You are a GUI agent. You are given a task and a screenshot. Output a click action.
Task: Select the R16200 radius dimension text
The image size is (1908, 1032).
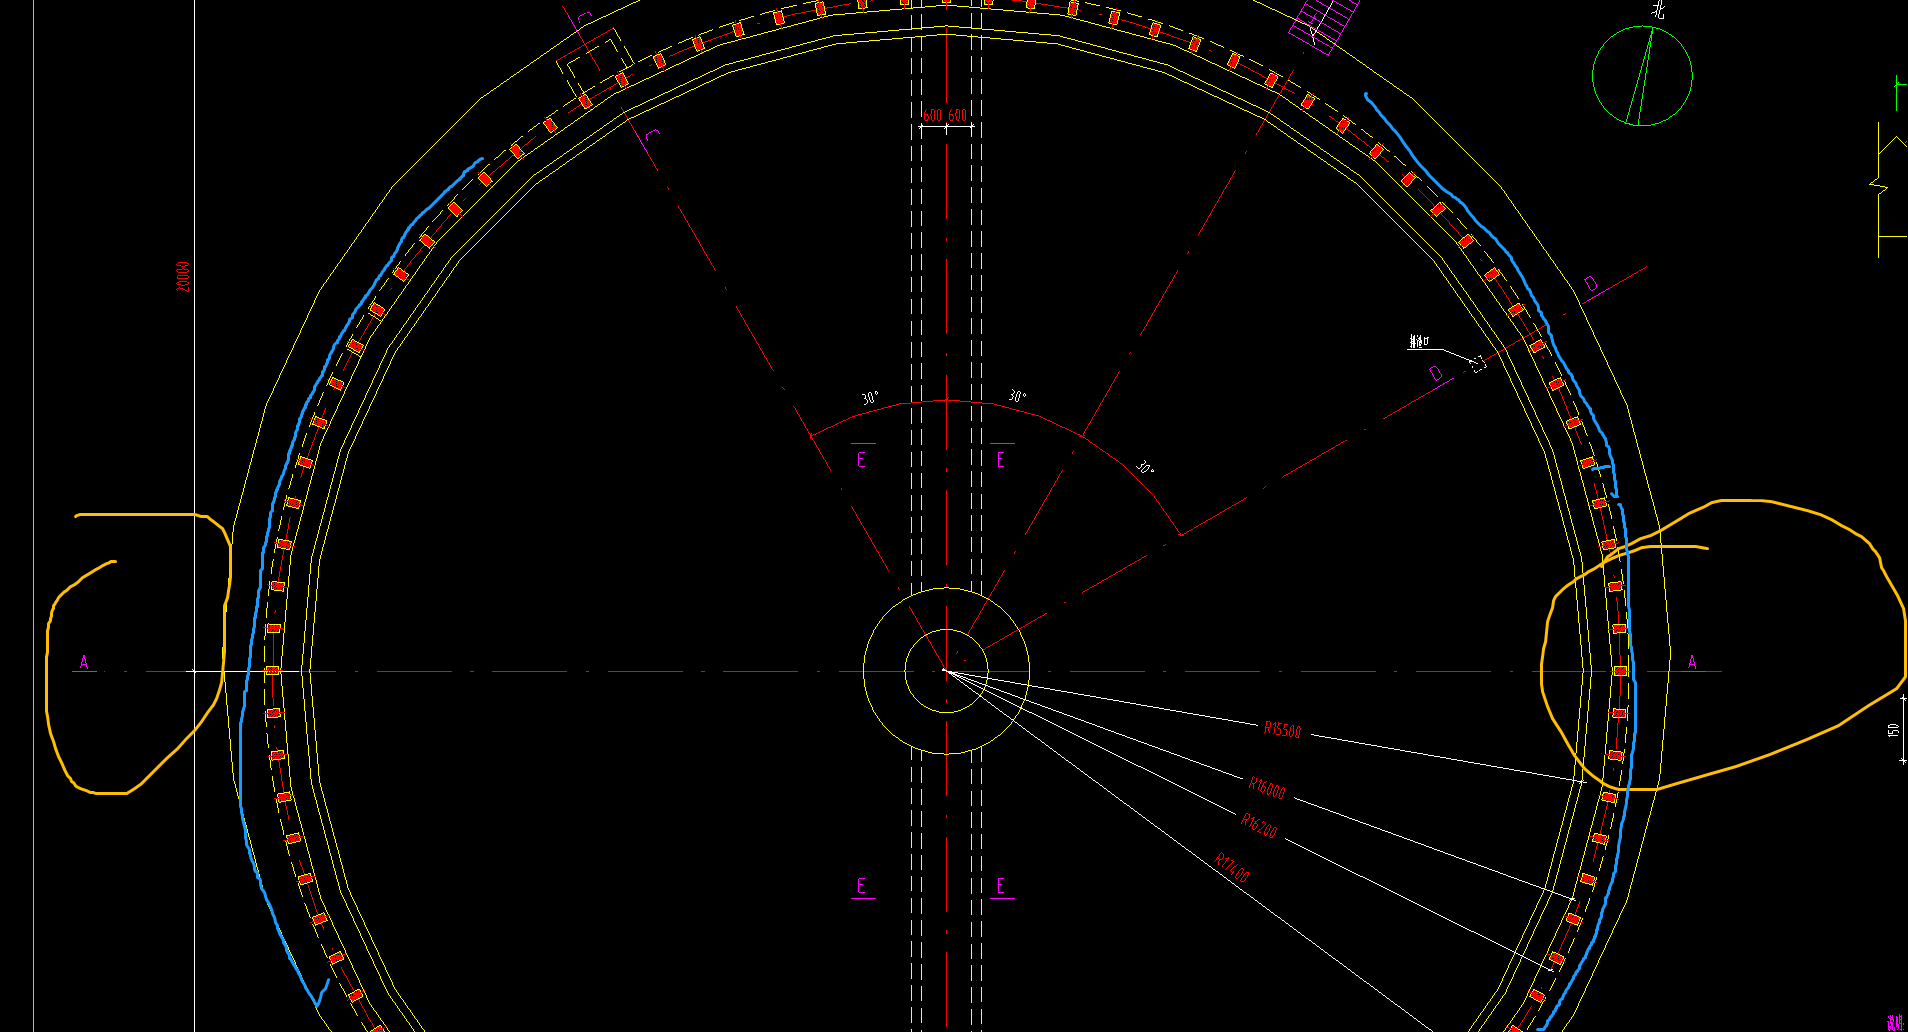coord(1259,826)
